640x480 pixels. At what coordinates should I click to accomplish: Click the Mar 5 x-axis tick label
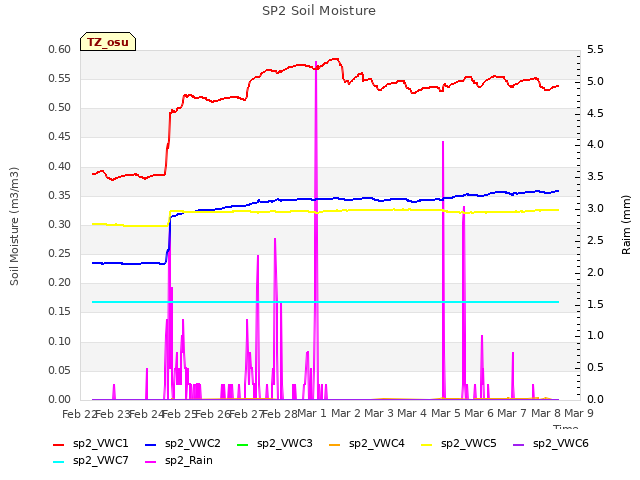446,413
